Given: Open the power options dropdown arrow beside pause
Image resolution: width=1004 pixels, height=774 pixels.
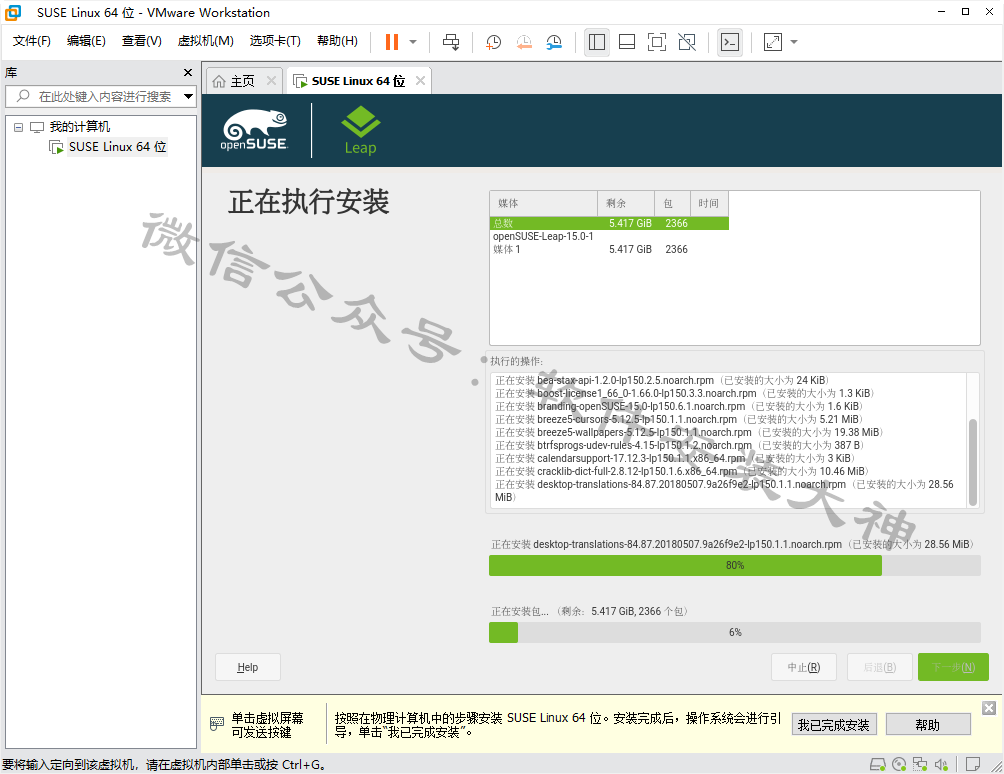Looking at the screenshot, I should [x=413, y=42].
